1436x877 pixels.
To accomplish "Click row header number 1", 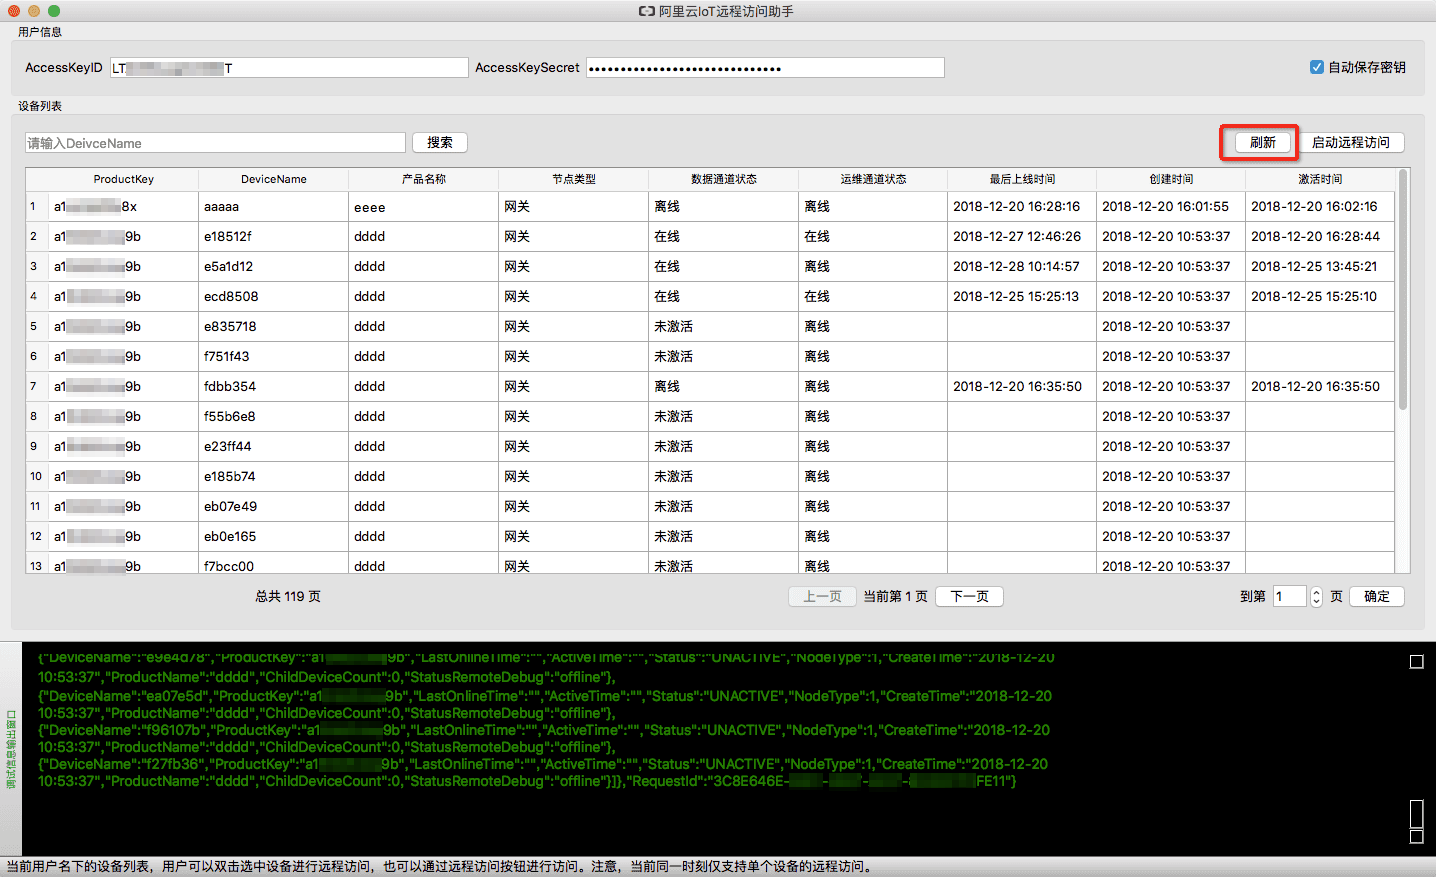I will 37,206.
